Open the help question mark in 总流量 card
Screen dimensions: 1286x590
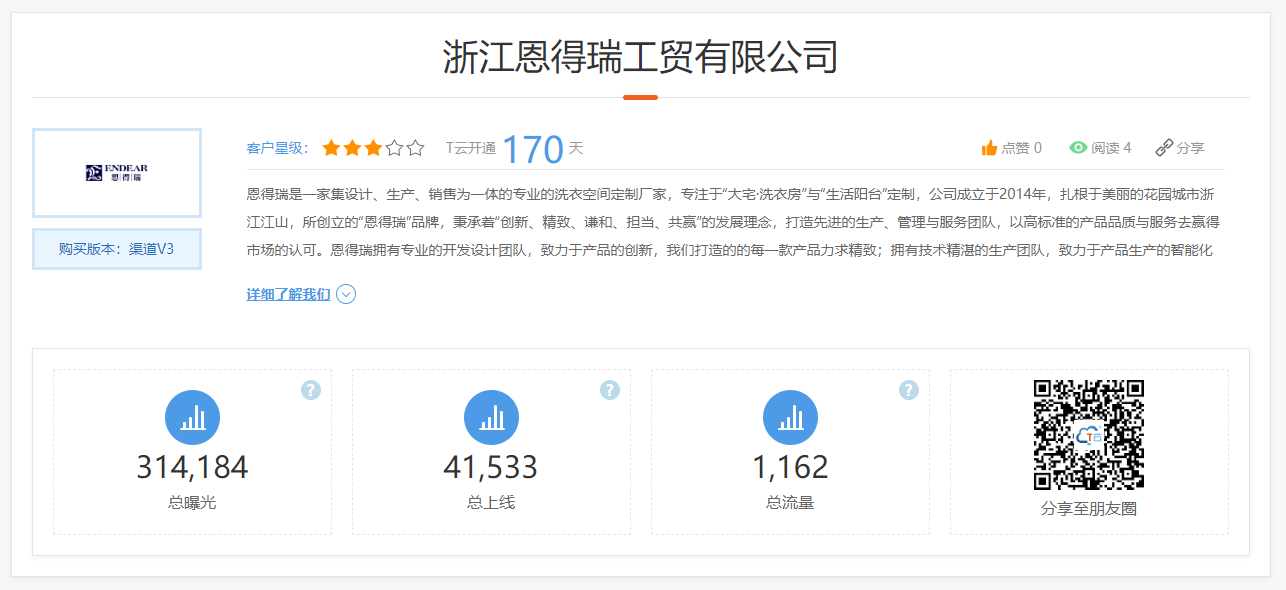point(908,390)
